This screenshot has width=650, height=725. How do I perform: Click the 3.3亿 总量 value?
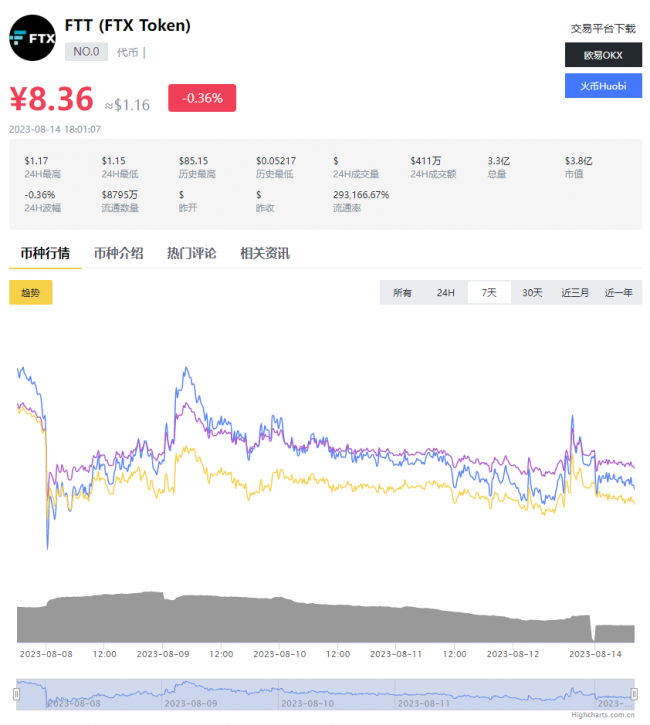click(x=498, y=161)
